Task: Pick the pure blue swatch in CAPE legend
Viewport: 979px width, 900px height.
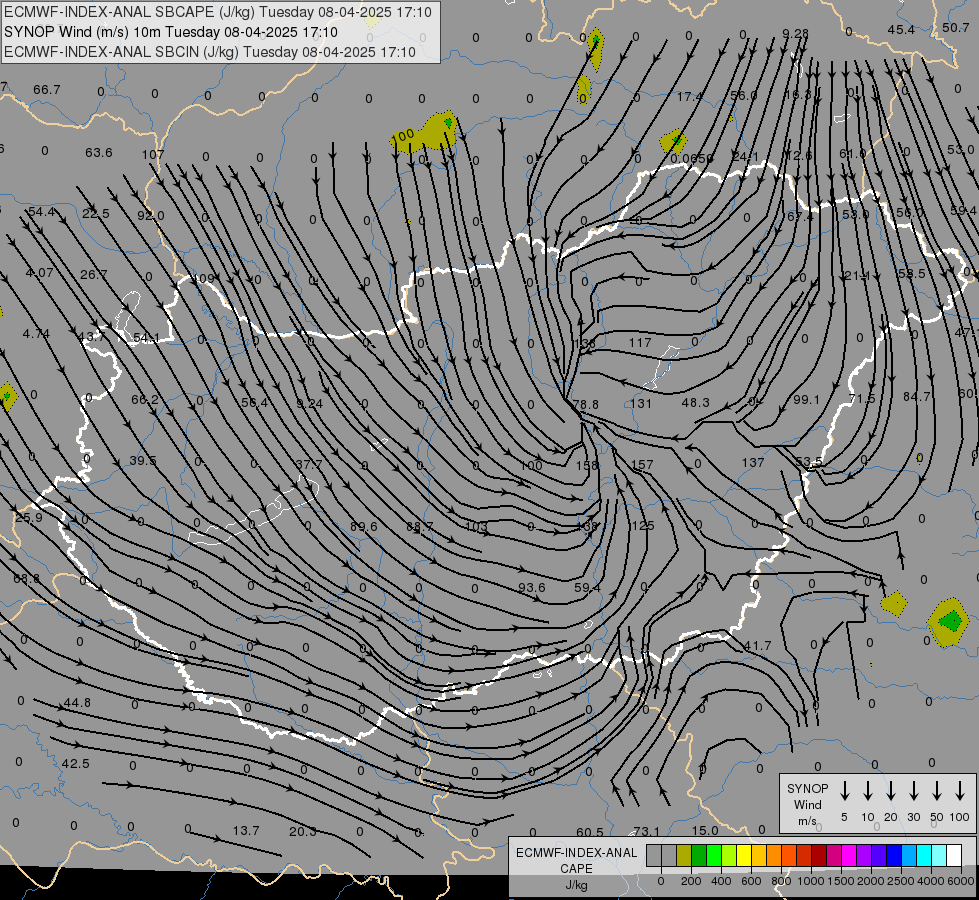Action: coord(893,855)
